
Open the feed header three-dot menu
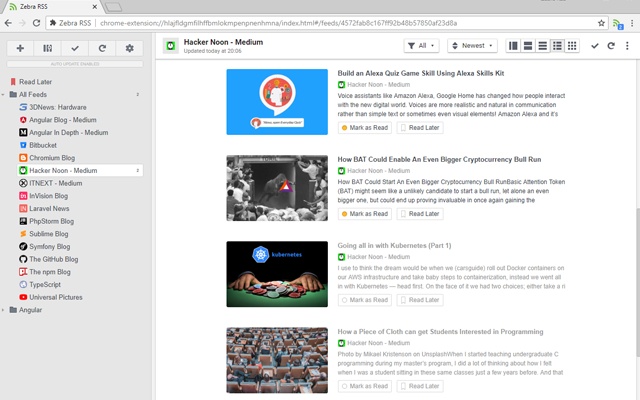627,46
